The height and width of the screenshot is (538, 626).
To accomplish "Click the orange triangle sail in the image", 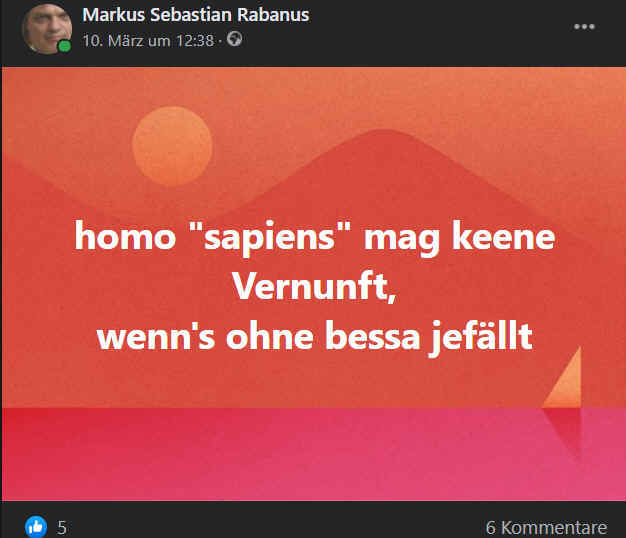I will [563, 377].
